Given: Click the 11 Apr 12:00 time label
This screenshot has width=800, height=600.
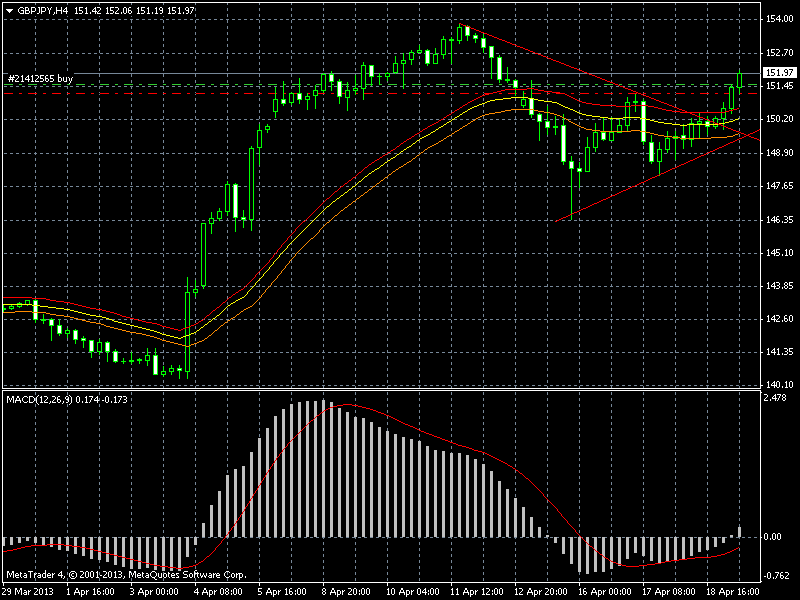Looking at the screenshot, I should [477, 592].
